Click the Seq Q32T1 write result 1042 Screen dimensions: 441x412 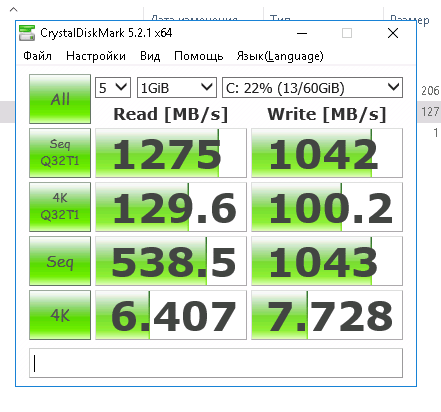click(x=327, y=153)
